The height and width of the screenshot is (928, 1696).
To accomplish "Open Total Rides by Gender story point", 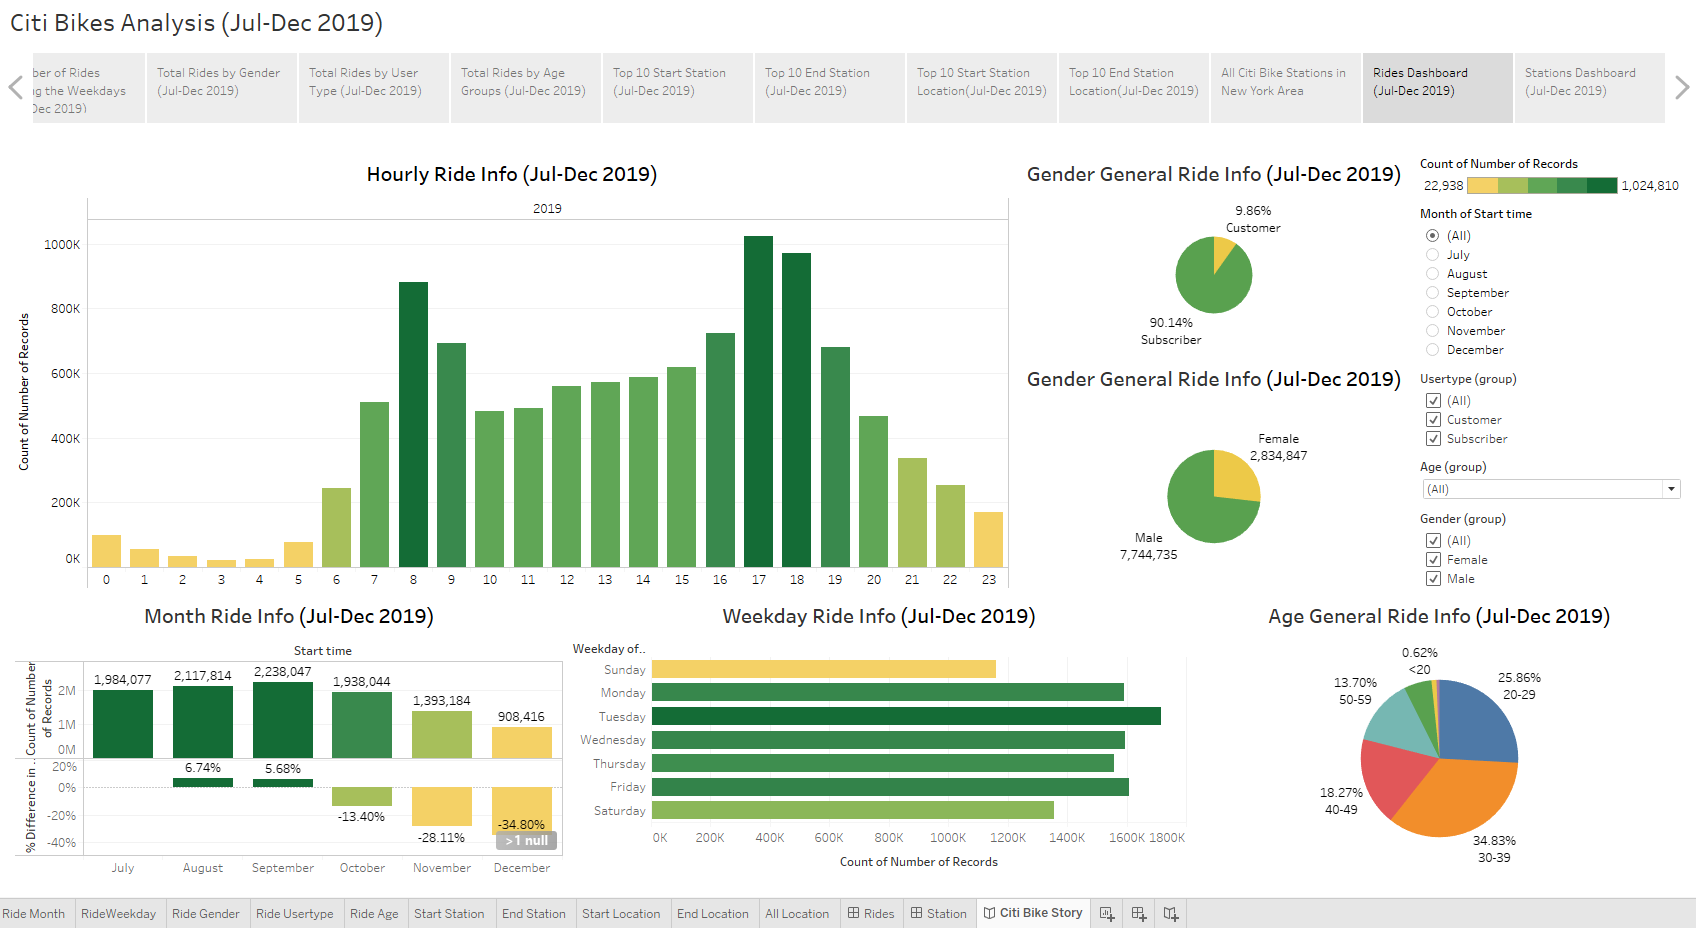I will click(222, 88).
